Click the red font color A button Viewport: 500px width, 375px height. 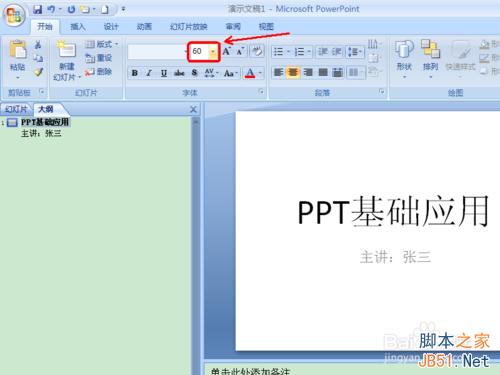[x=250, y=73]
